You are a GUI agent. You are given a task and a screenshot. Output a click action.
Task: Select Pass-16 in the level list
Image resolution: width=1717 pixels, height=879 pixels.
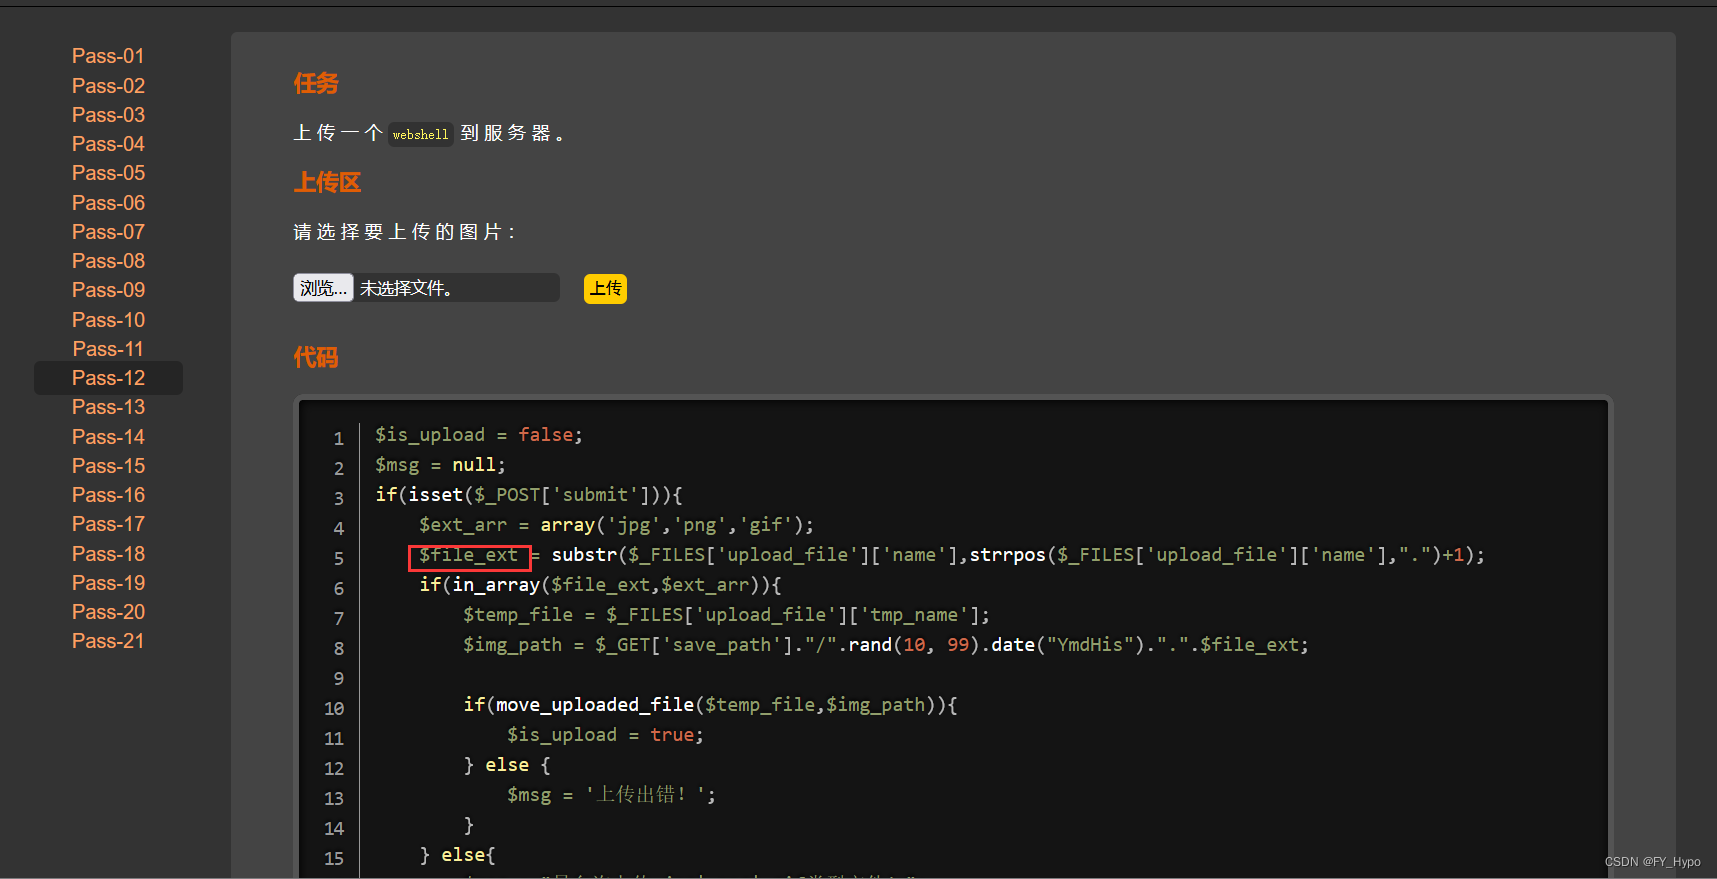108,495
